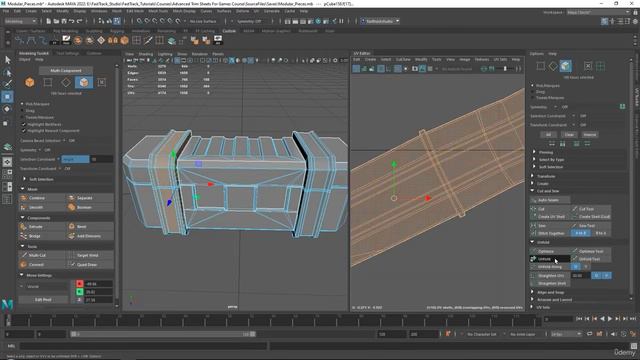
Task: Switch to Vertex selection mode in Modeling Toolkit
Action: pos(48,82)
